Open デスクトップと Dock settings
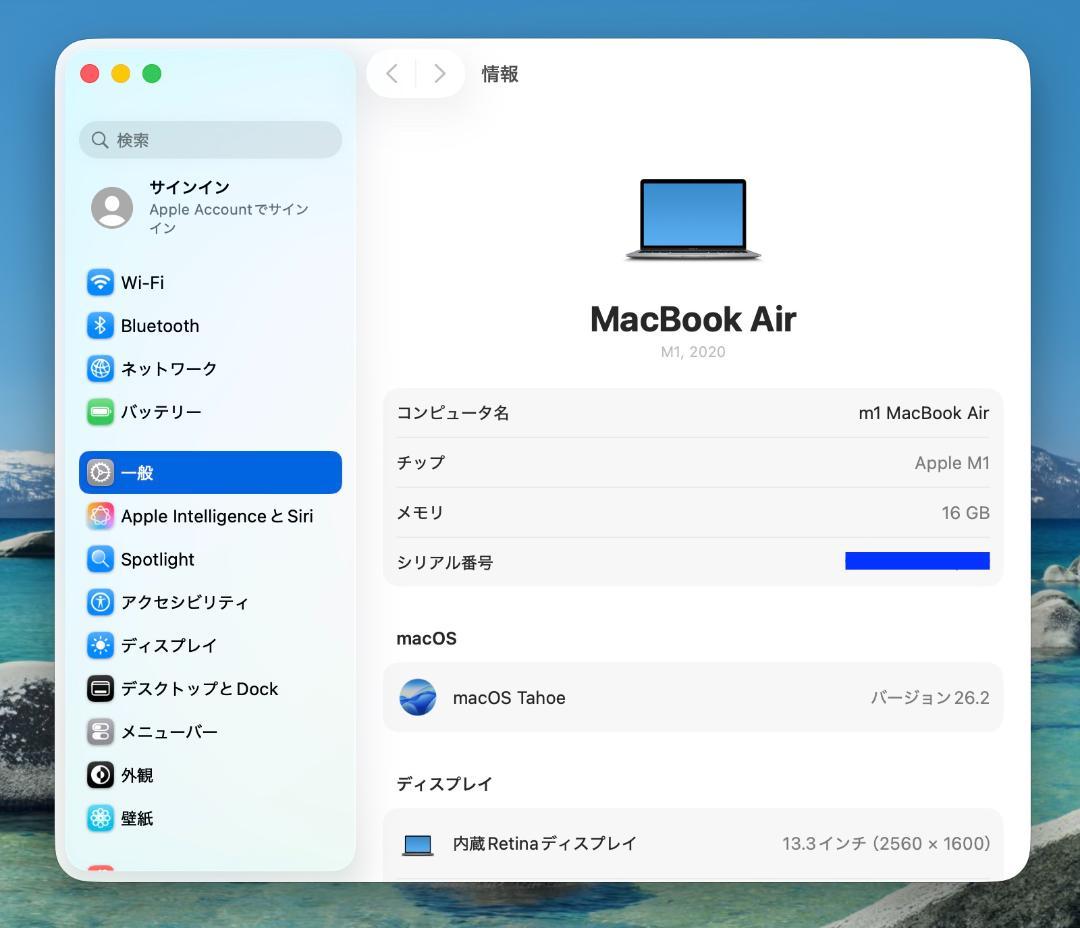The image size is (1080, 928). 100,688
